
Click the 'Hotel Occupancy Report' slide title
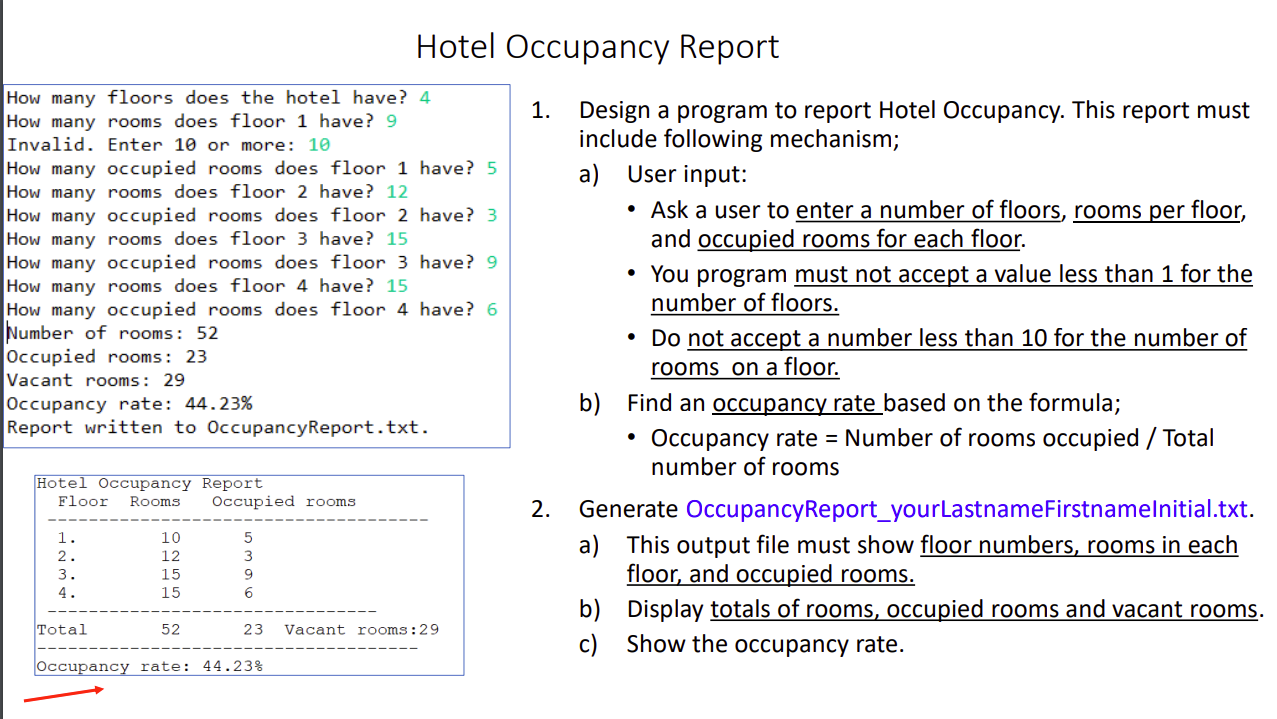pyautogui.click(x=597, y=46)
